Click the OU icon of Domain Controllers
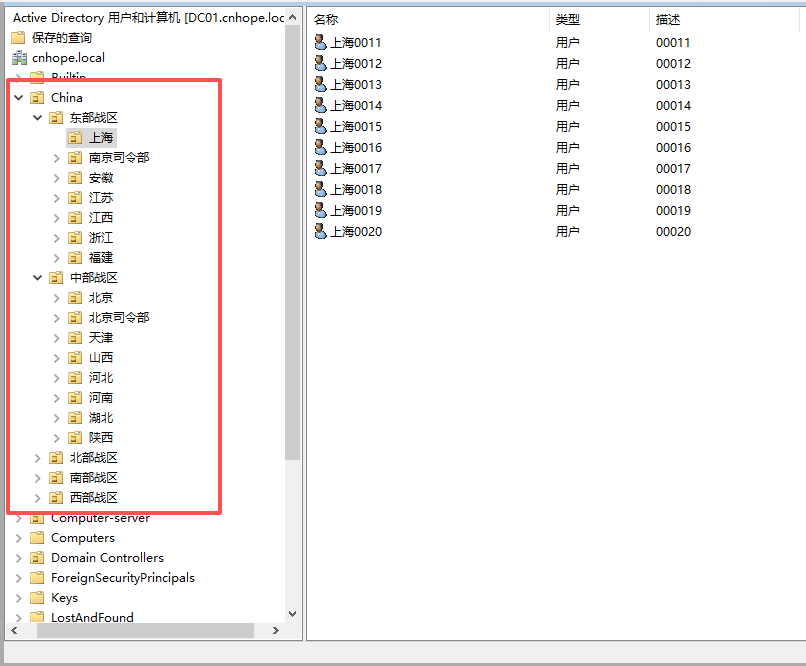This screenshot has width=806, height=666. (37, 558)
